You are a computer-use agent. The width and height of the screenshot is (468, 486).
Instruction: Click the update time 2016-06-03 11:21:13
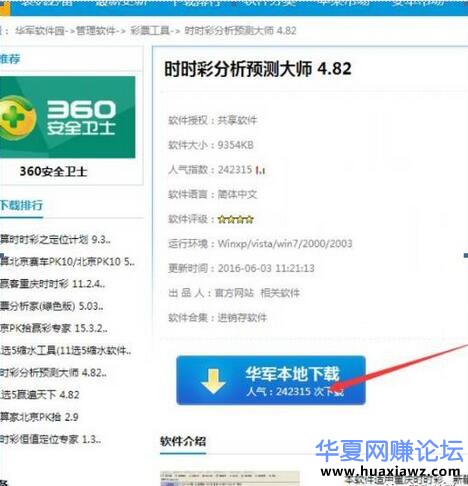tap(266, 268)
